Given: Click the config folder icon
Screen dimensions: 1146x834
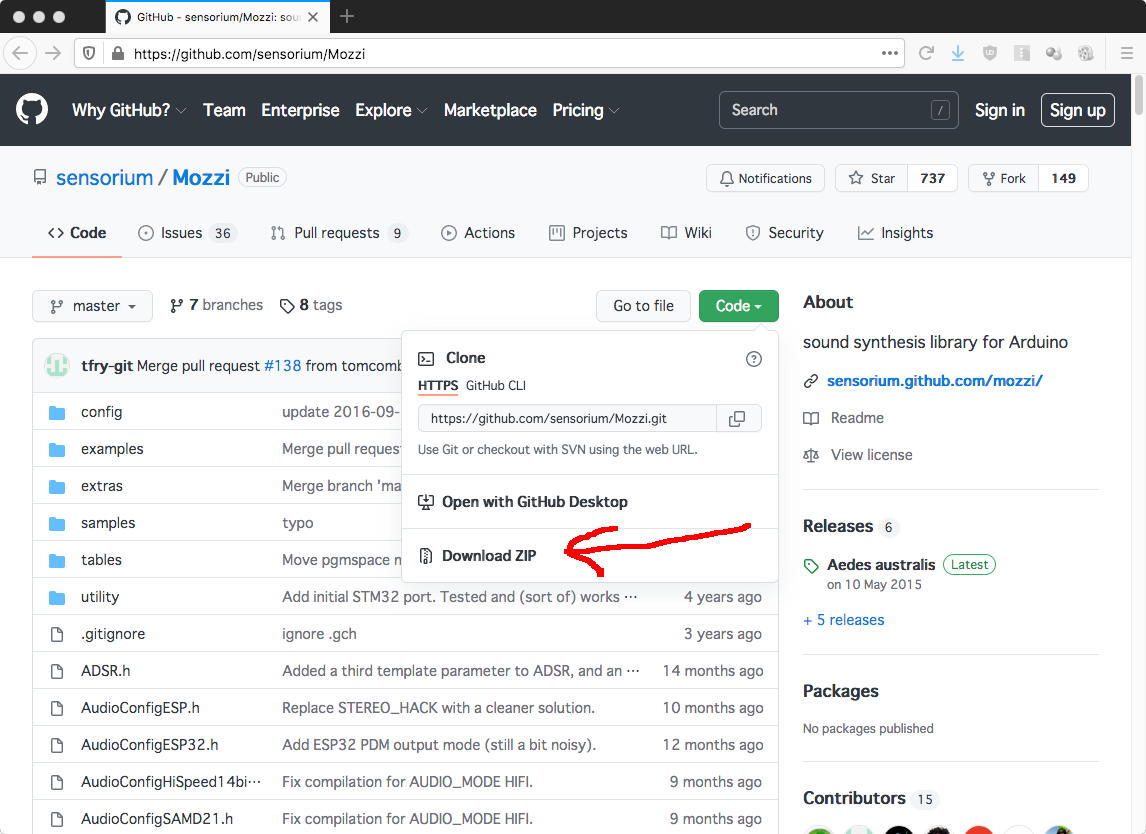Looking at the screenshot, I should coord(57,412).
